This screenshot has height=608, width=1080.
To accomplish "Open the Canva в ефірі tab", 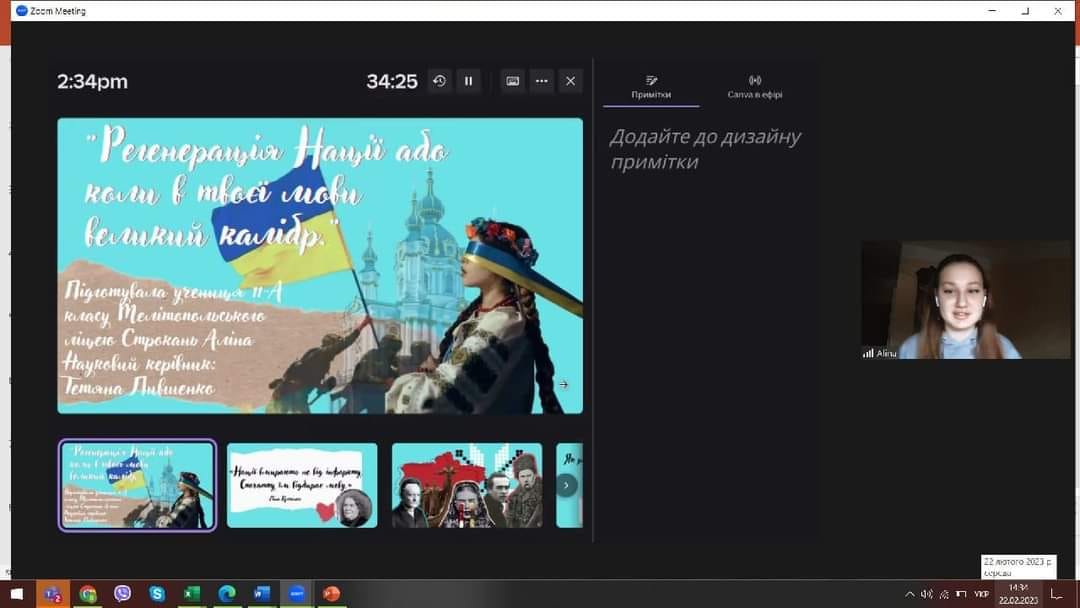I will (x=754, y=87).
